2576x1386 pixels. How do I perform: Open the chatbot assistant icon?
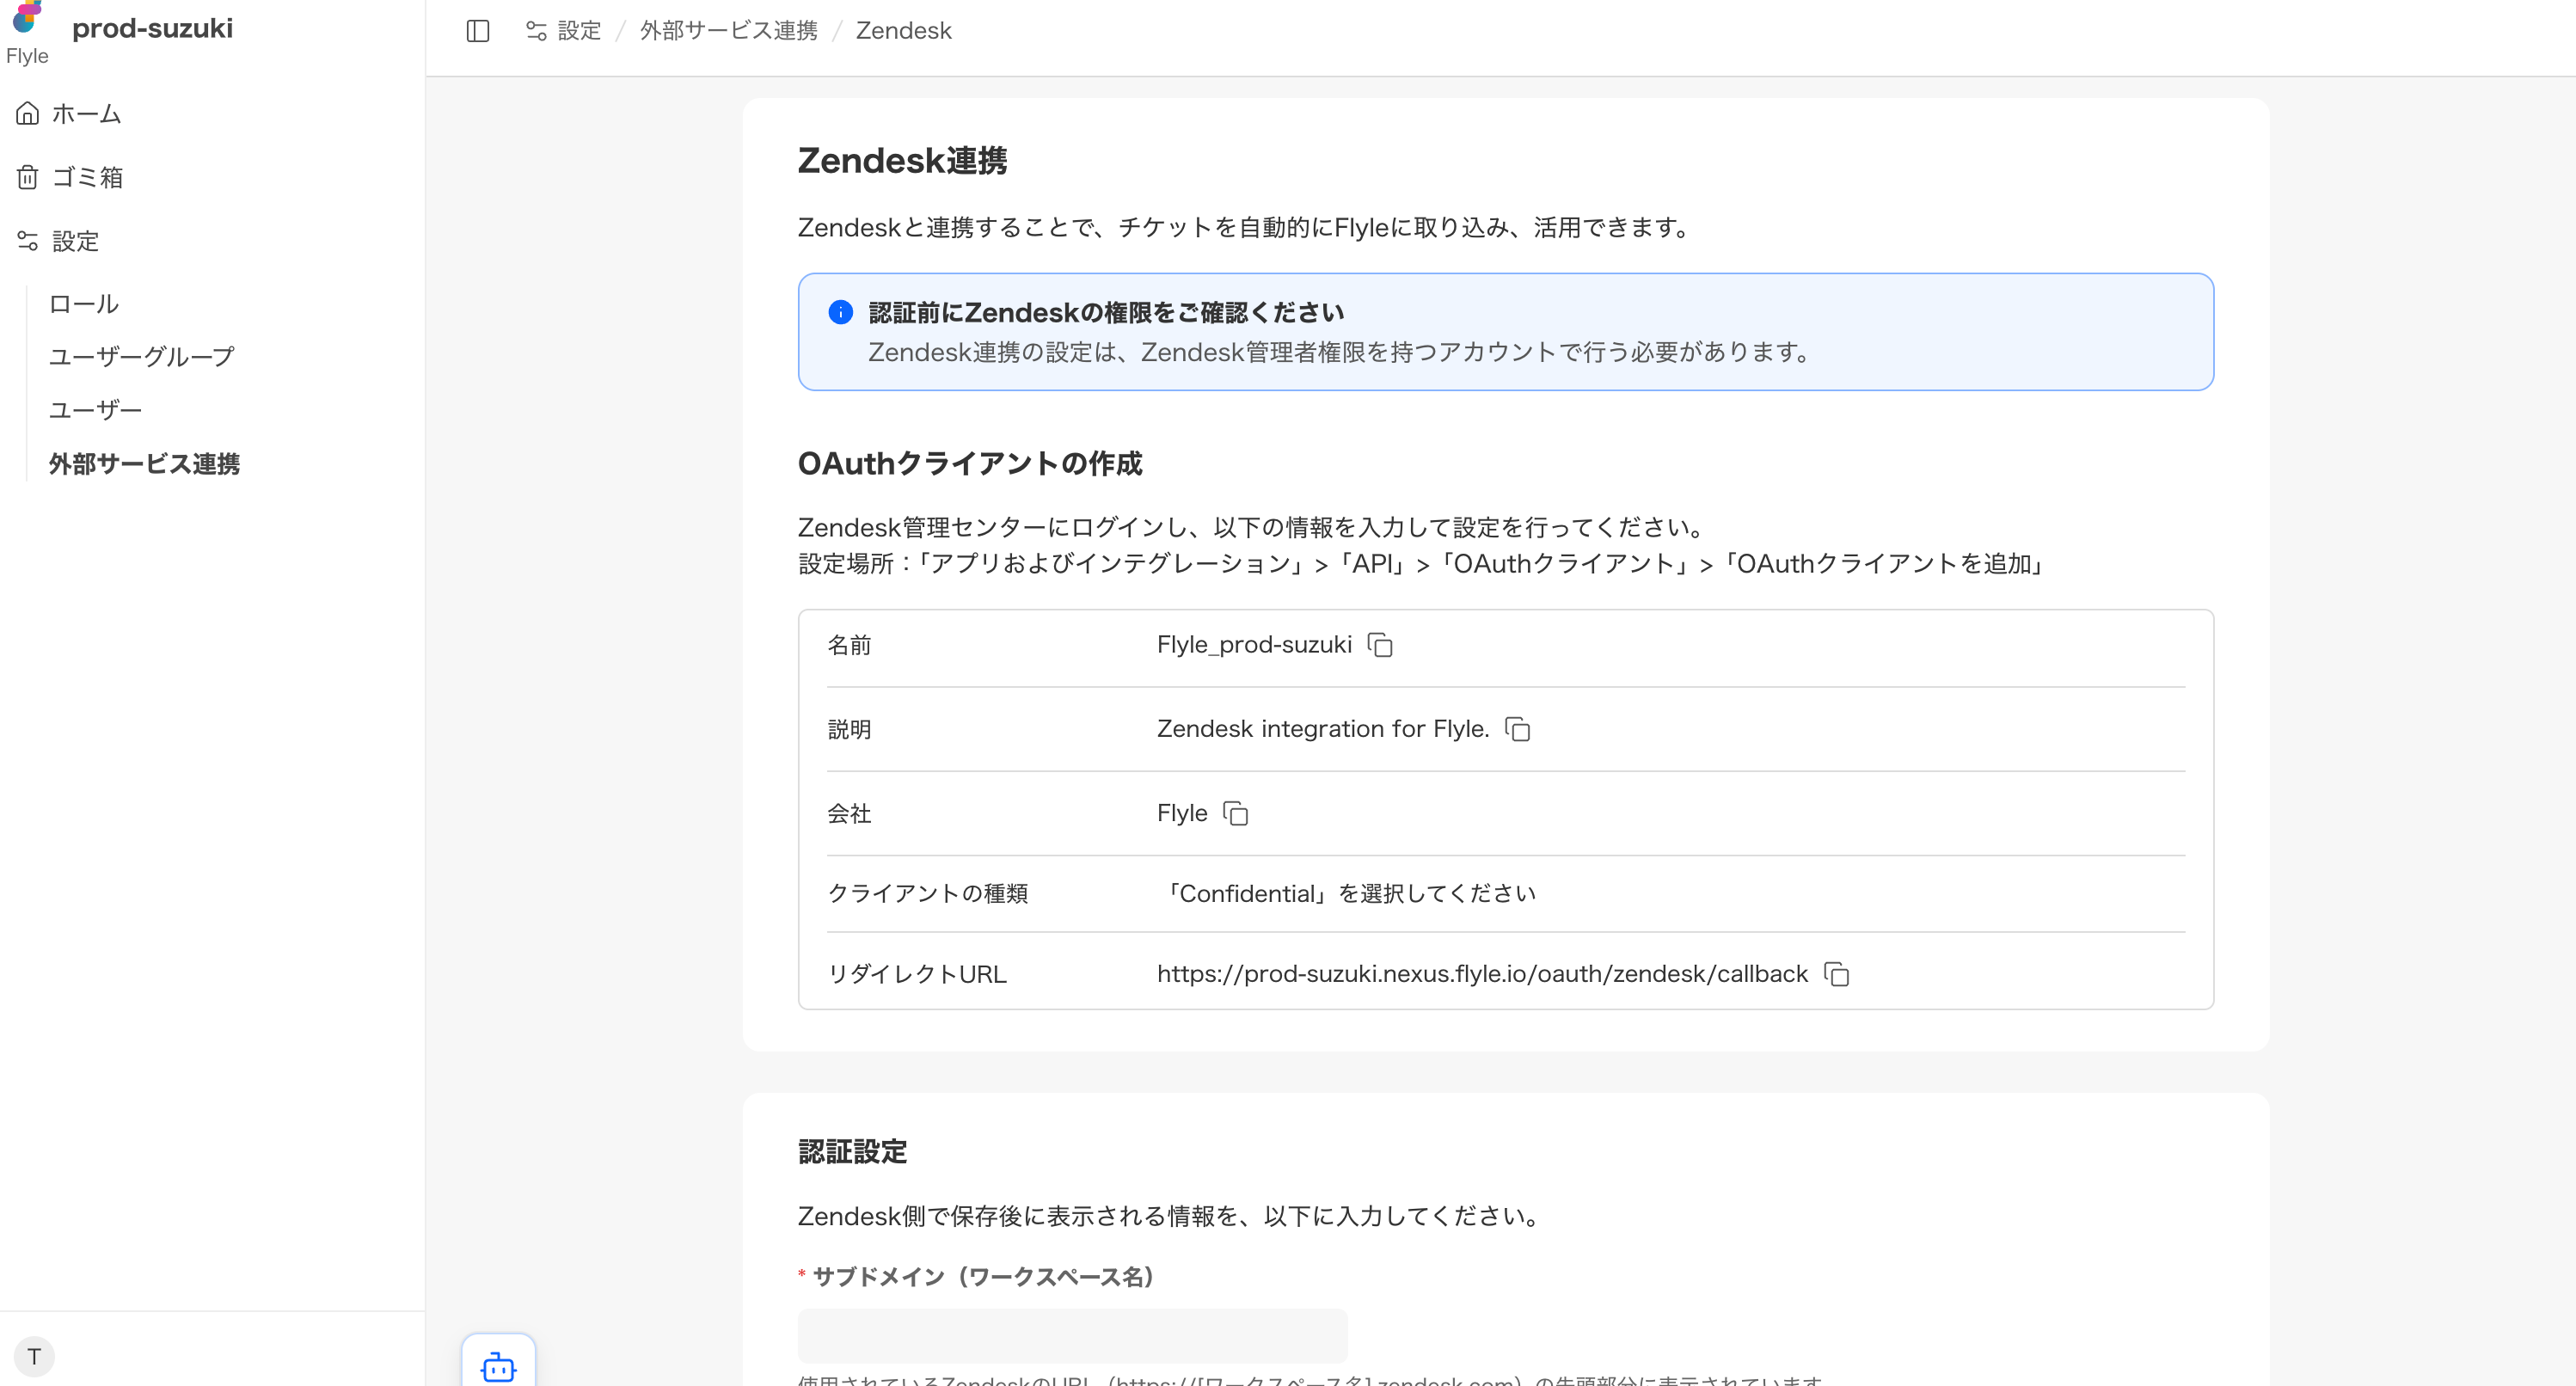(x=498, y=1365)
